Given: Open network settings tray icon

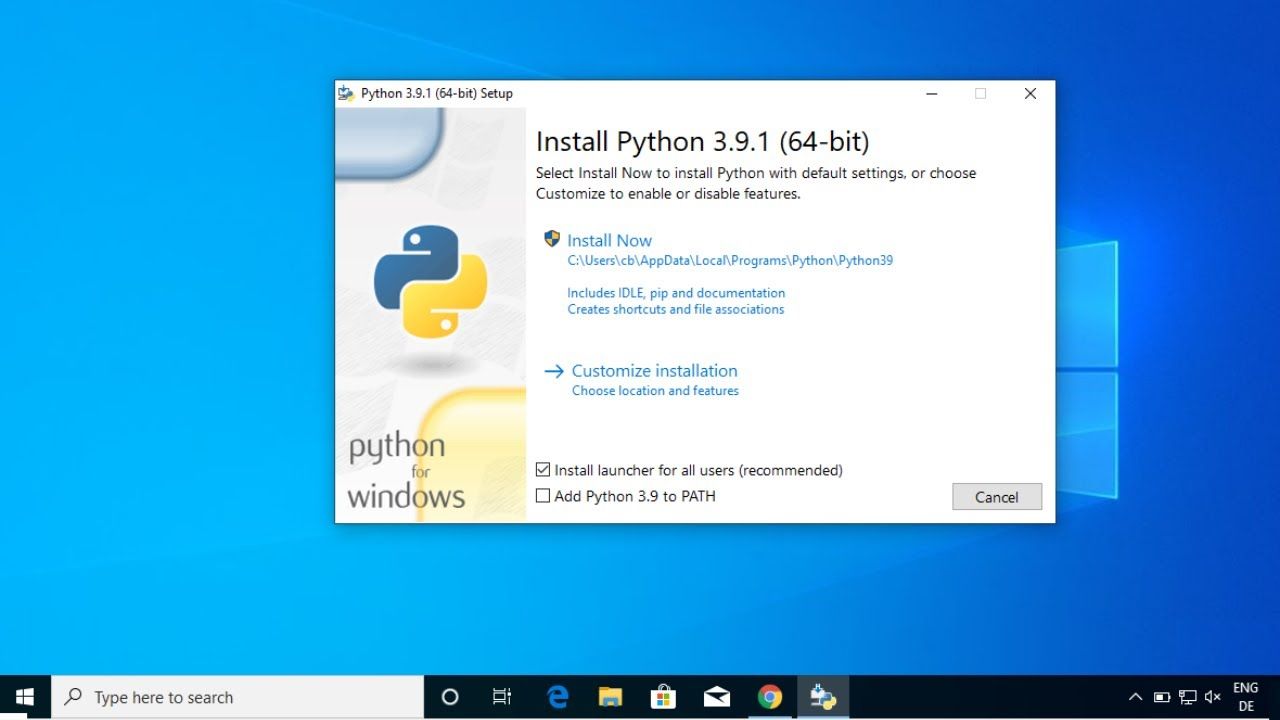Looking at the screenshot, I should click(x=1188, y=697).
